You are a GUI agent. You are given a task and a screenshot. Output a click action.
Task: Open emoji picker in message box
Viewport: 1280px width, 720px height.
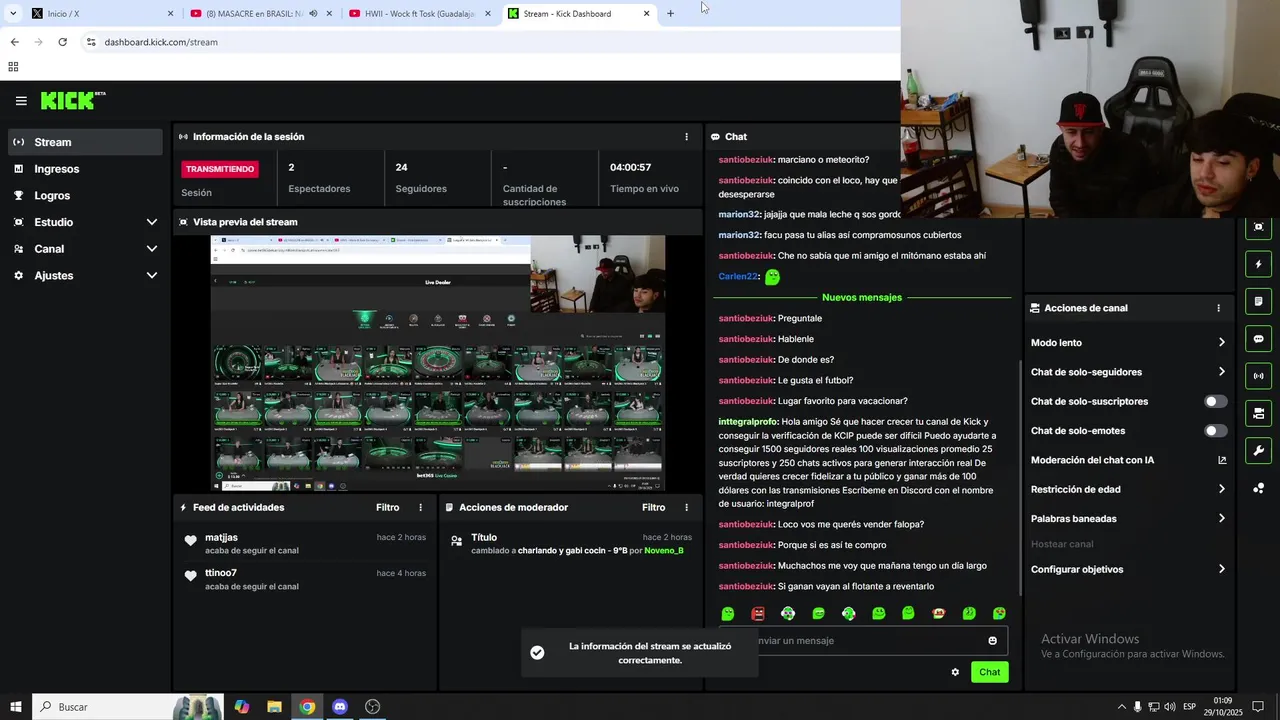(993, 641)
